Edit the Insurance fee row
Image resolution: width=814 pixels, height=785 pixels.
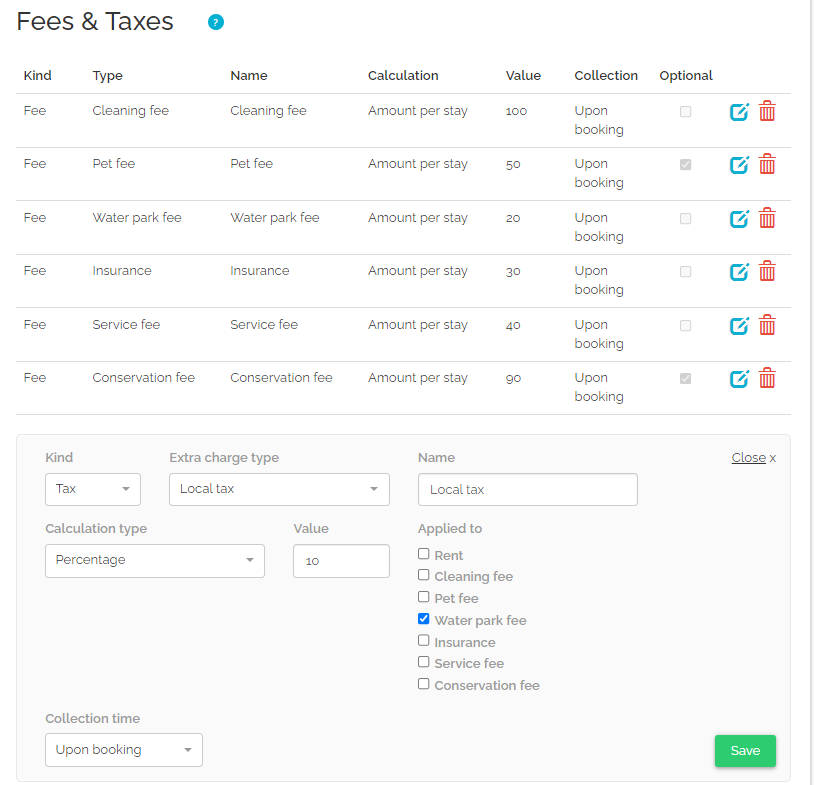739,272
